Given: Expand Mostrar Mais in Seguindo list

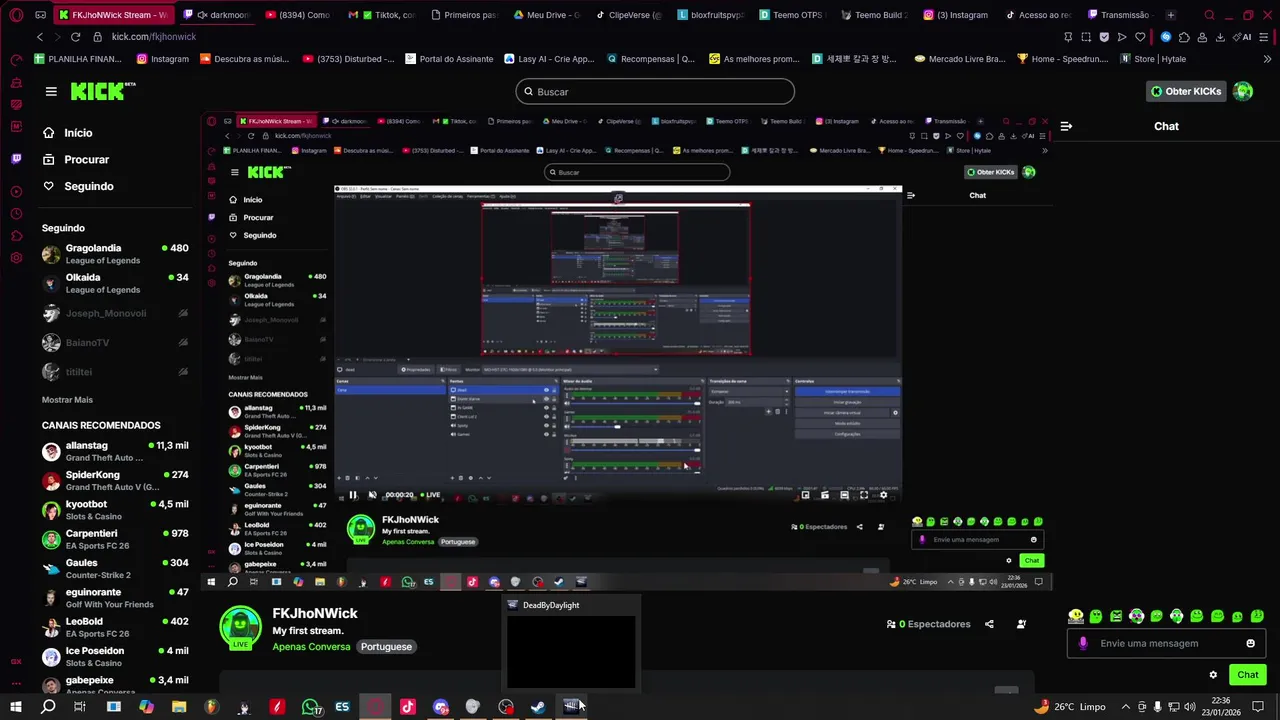Looking at the screenshot, I should (67, 400).
